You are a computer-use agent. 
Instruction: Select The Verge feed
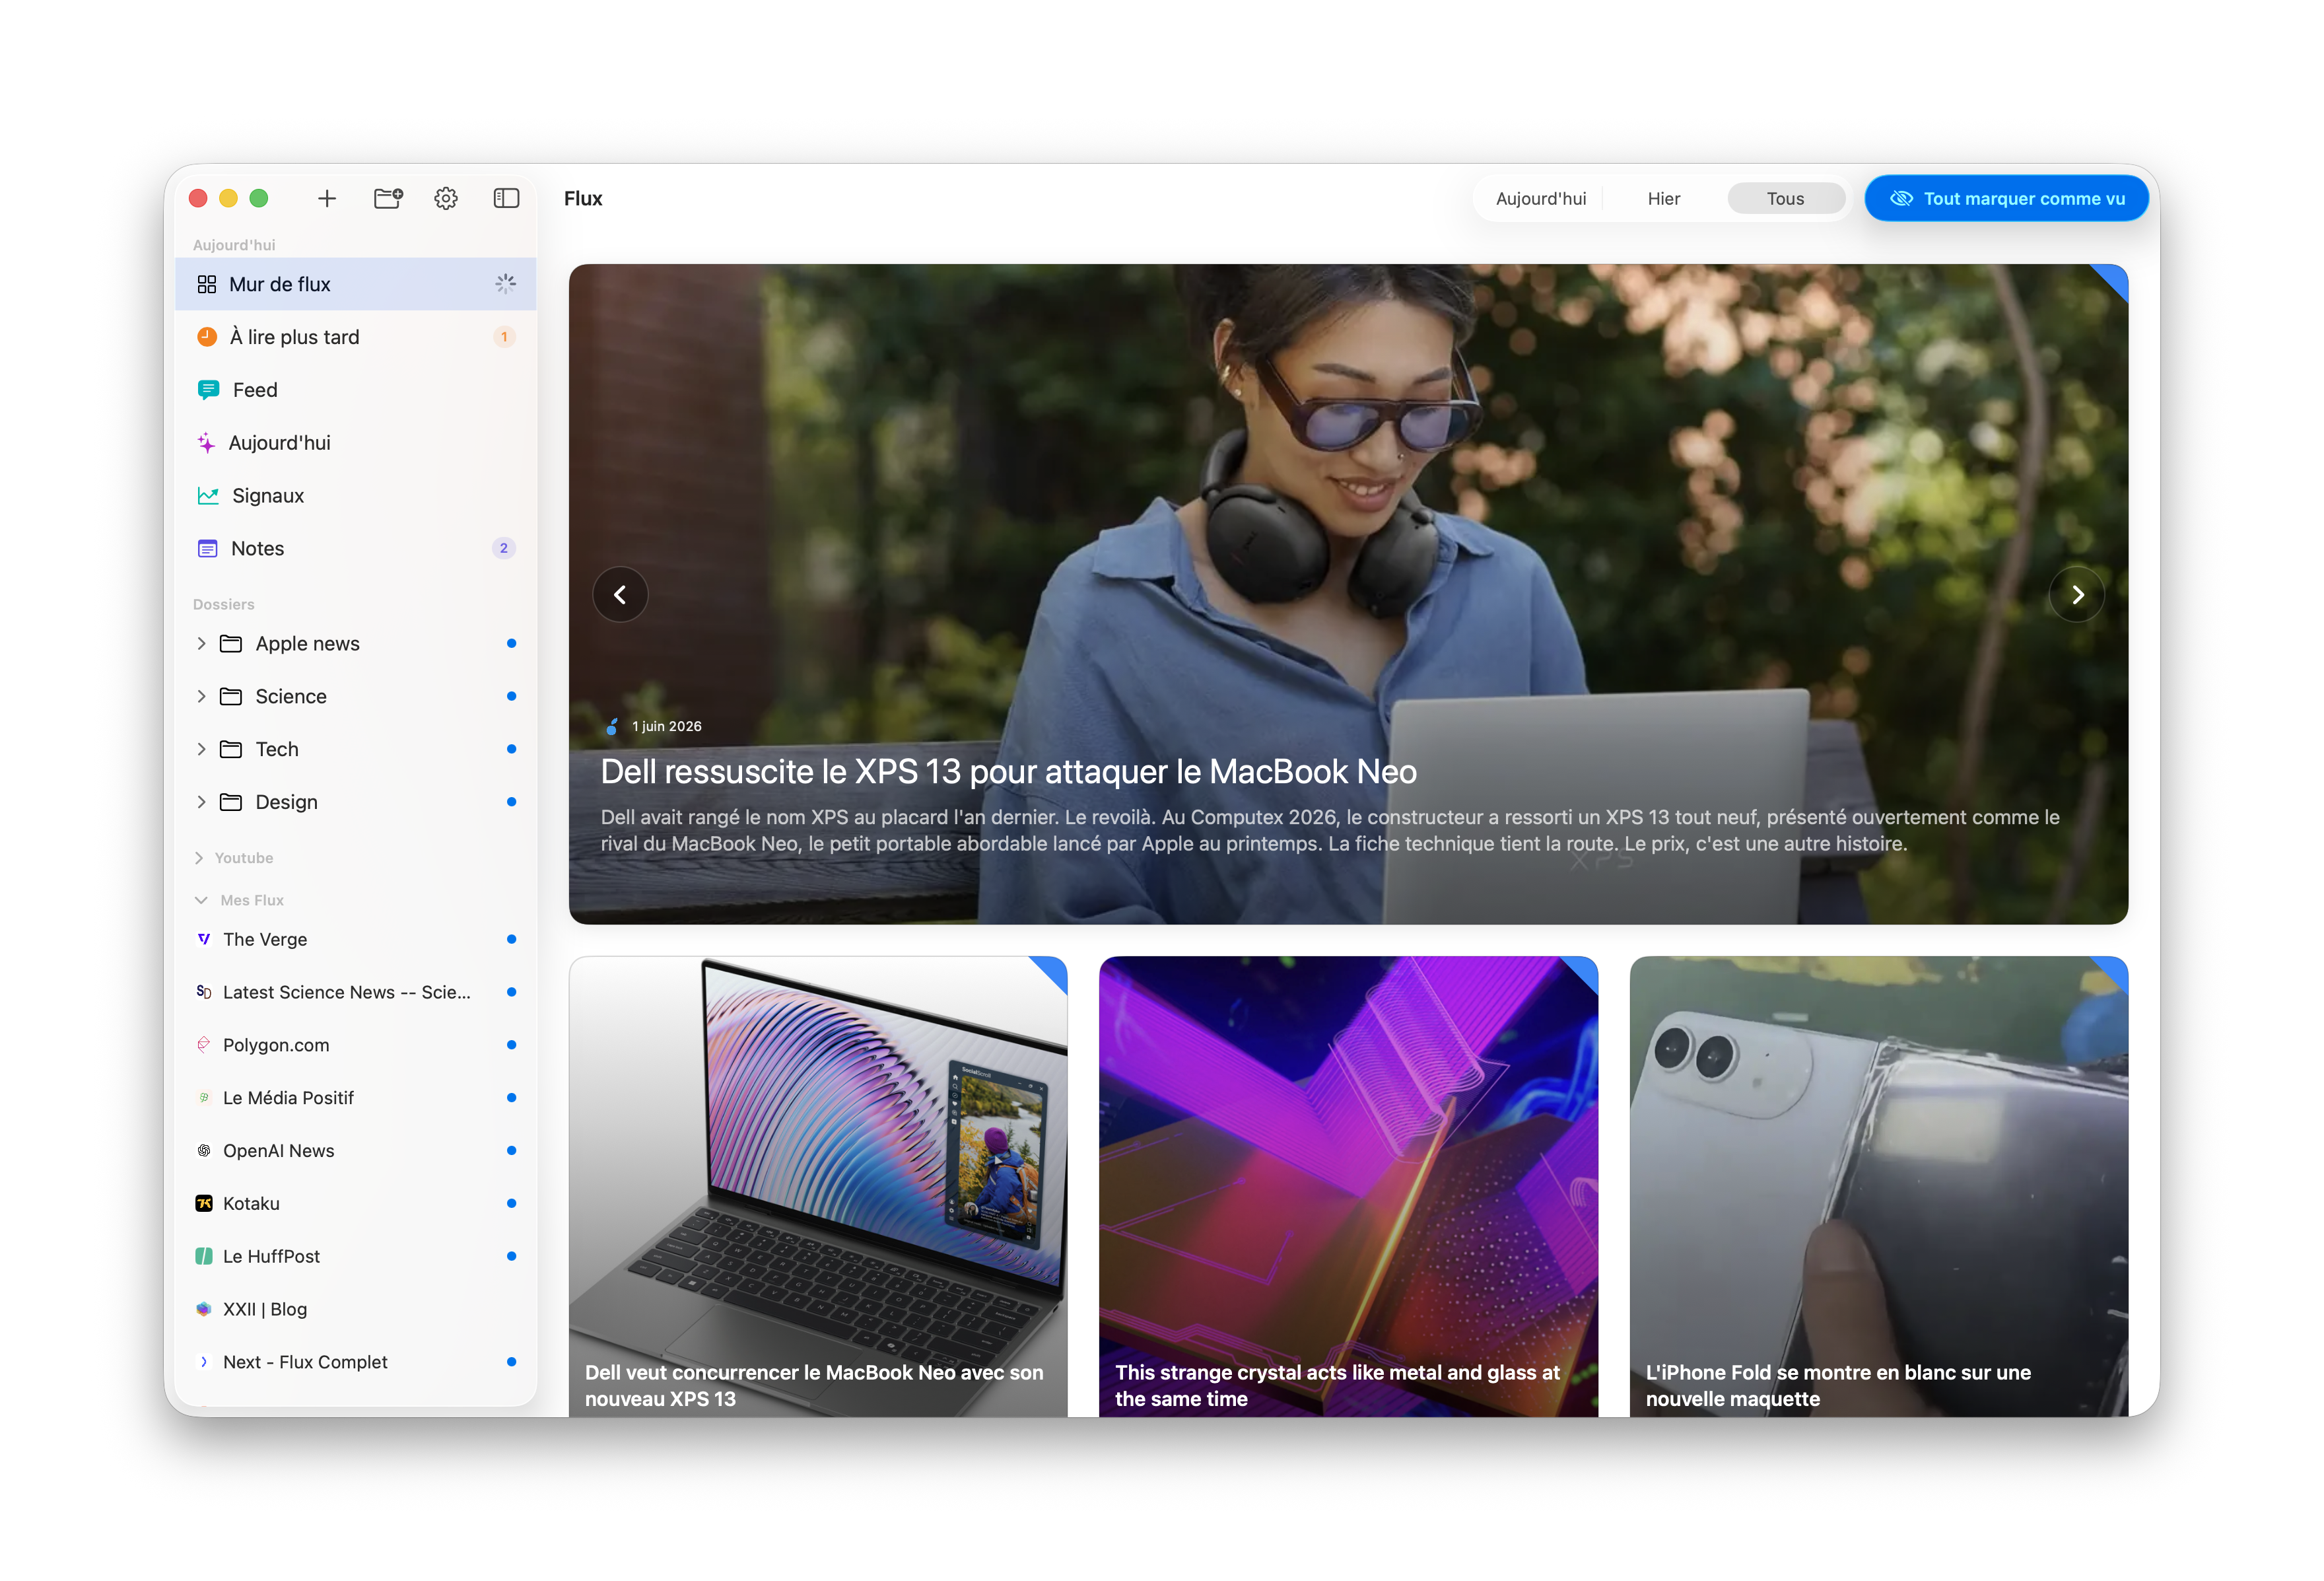coord(356,940)
